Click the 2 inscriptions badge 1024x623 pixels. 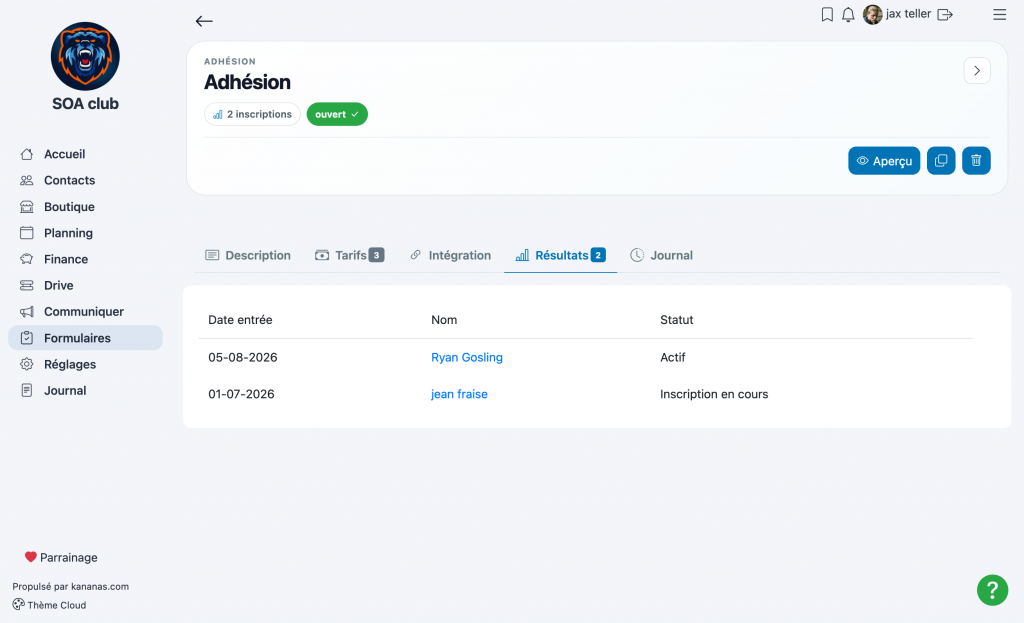tap(252, 114)
